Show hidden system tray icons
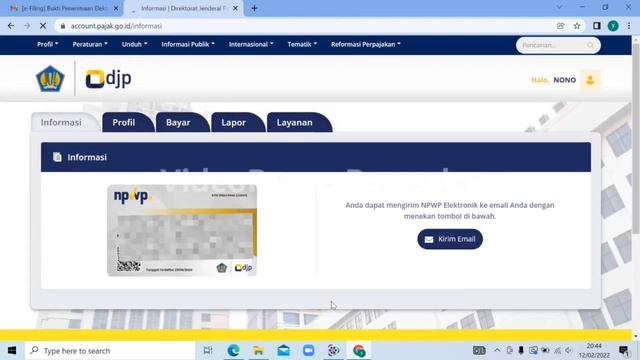This screenshot has height=360, width=640. pyautogui.click(x=497, y=350)
